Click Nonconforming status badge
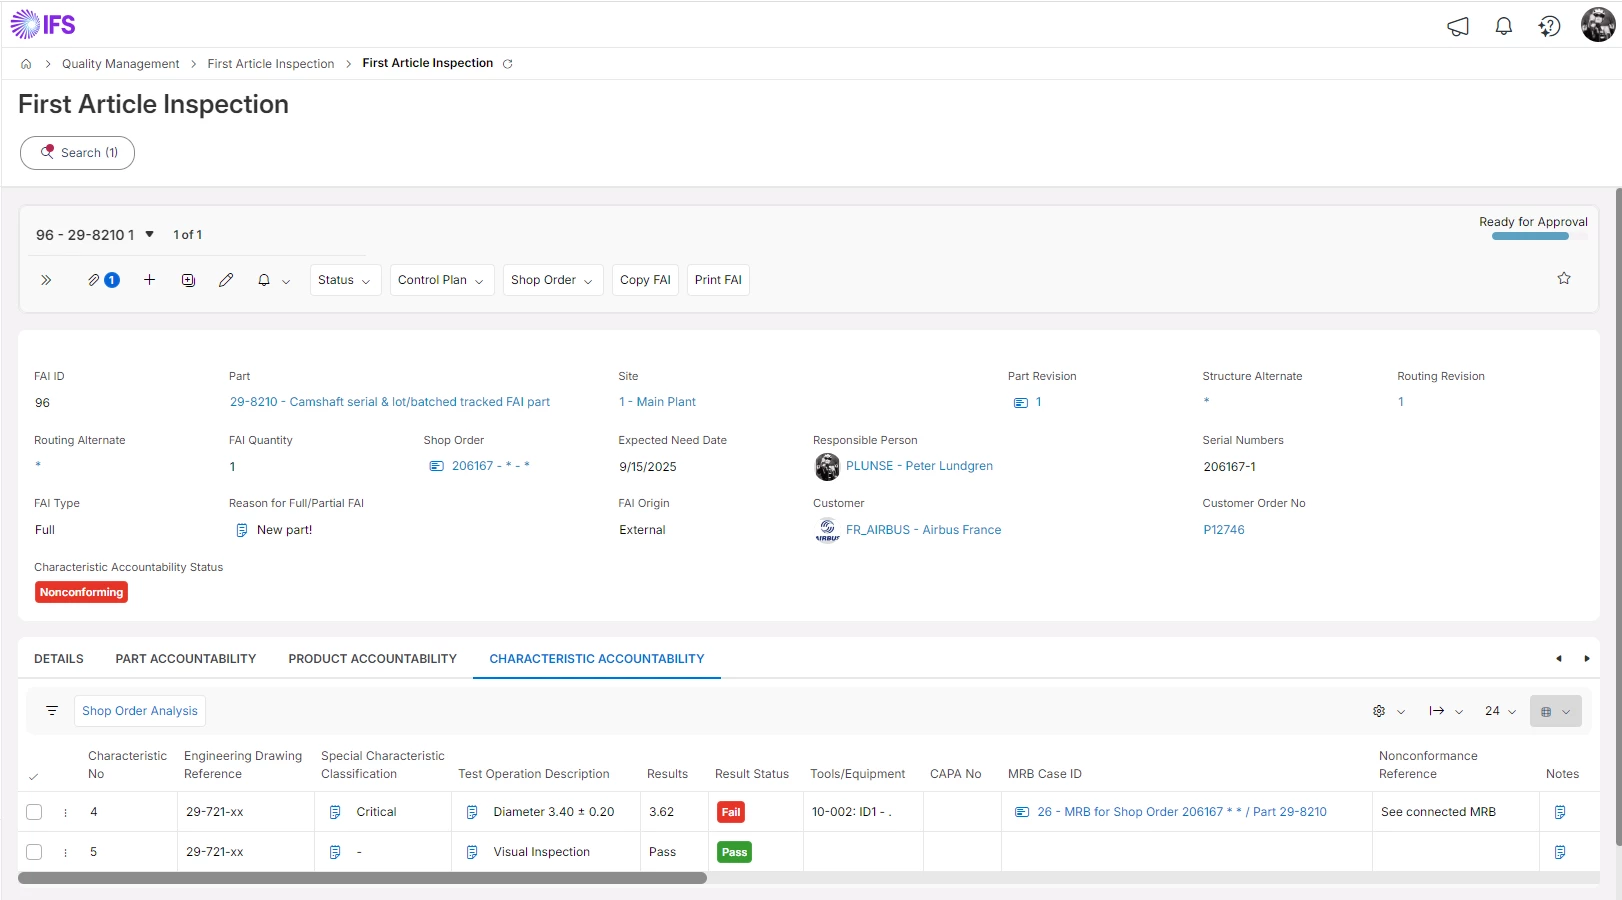The width and height of the screenshot is (1622, 900). pyautogui.click(x=82, y=593)
